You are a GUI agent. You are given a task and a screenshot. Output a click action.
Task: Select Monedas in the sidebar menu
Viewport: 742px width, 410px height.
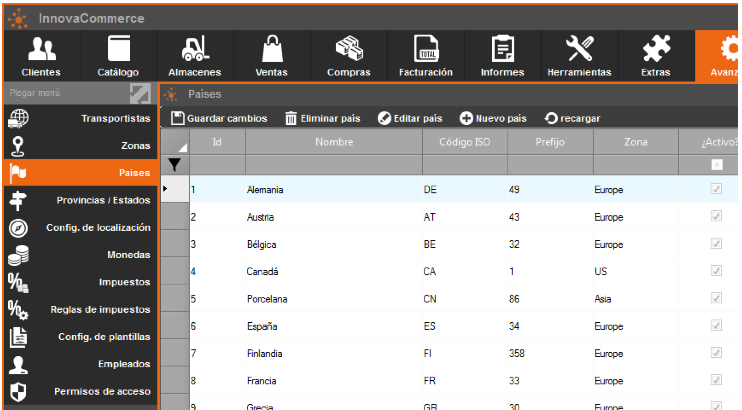[x=79, y=255]
